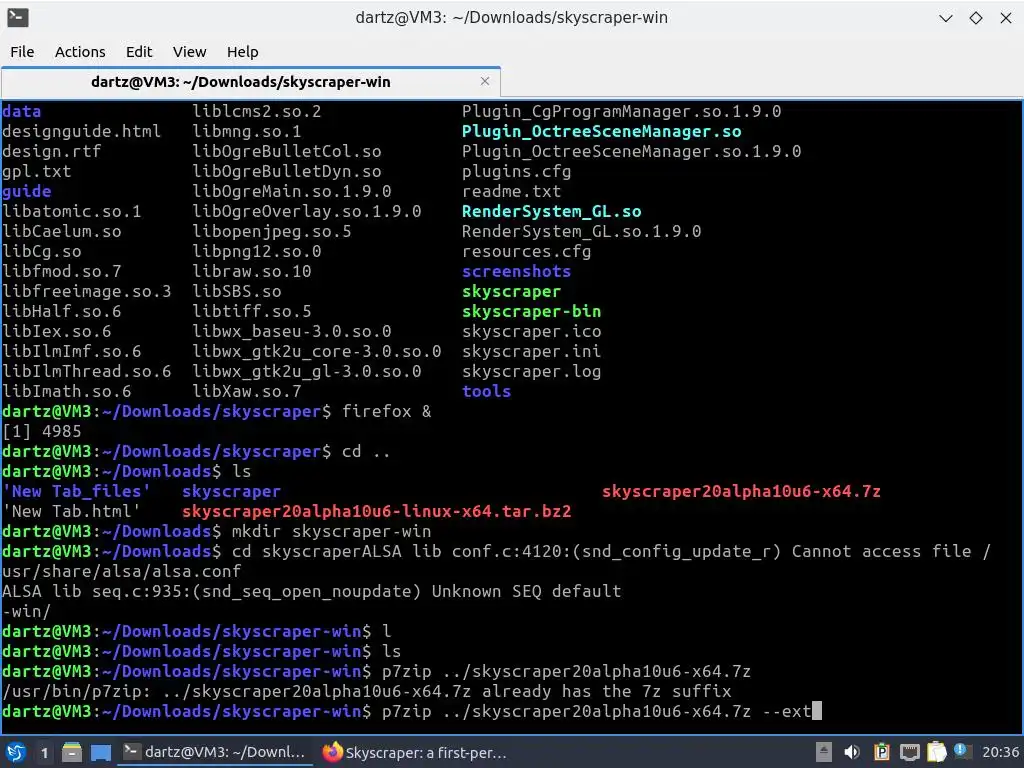The height and width of the screenshot is (768, 1024).
Task: Click 'readme.txt' in the listing
Action: coord(511,191)
